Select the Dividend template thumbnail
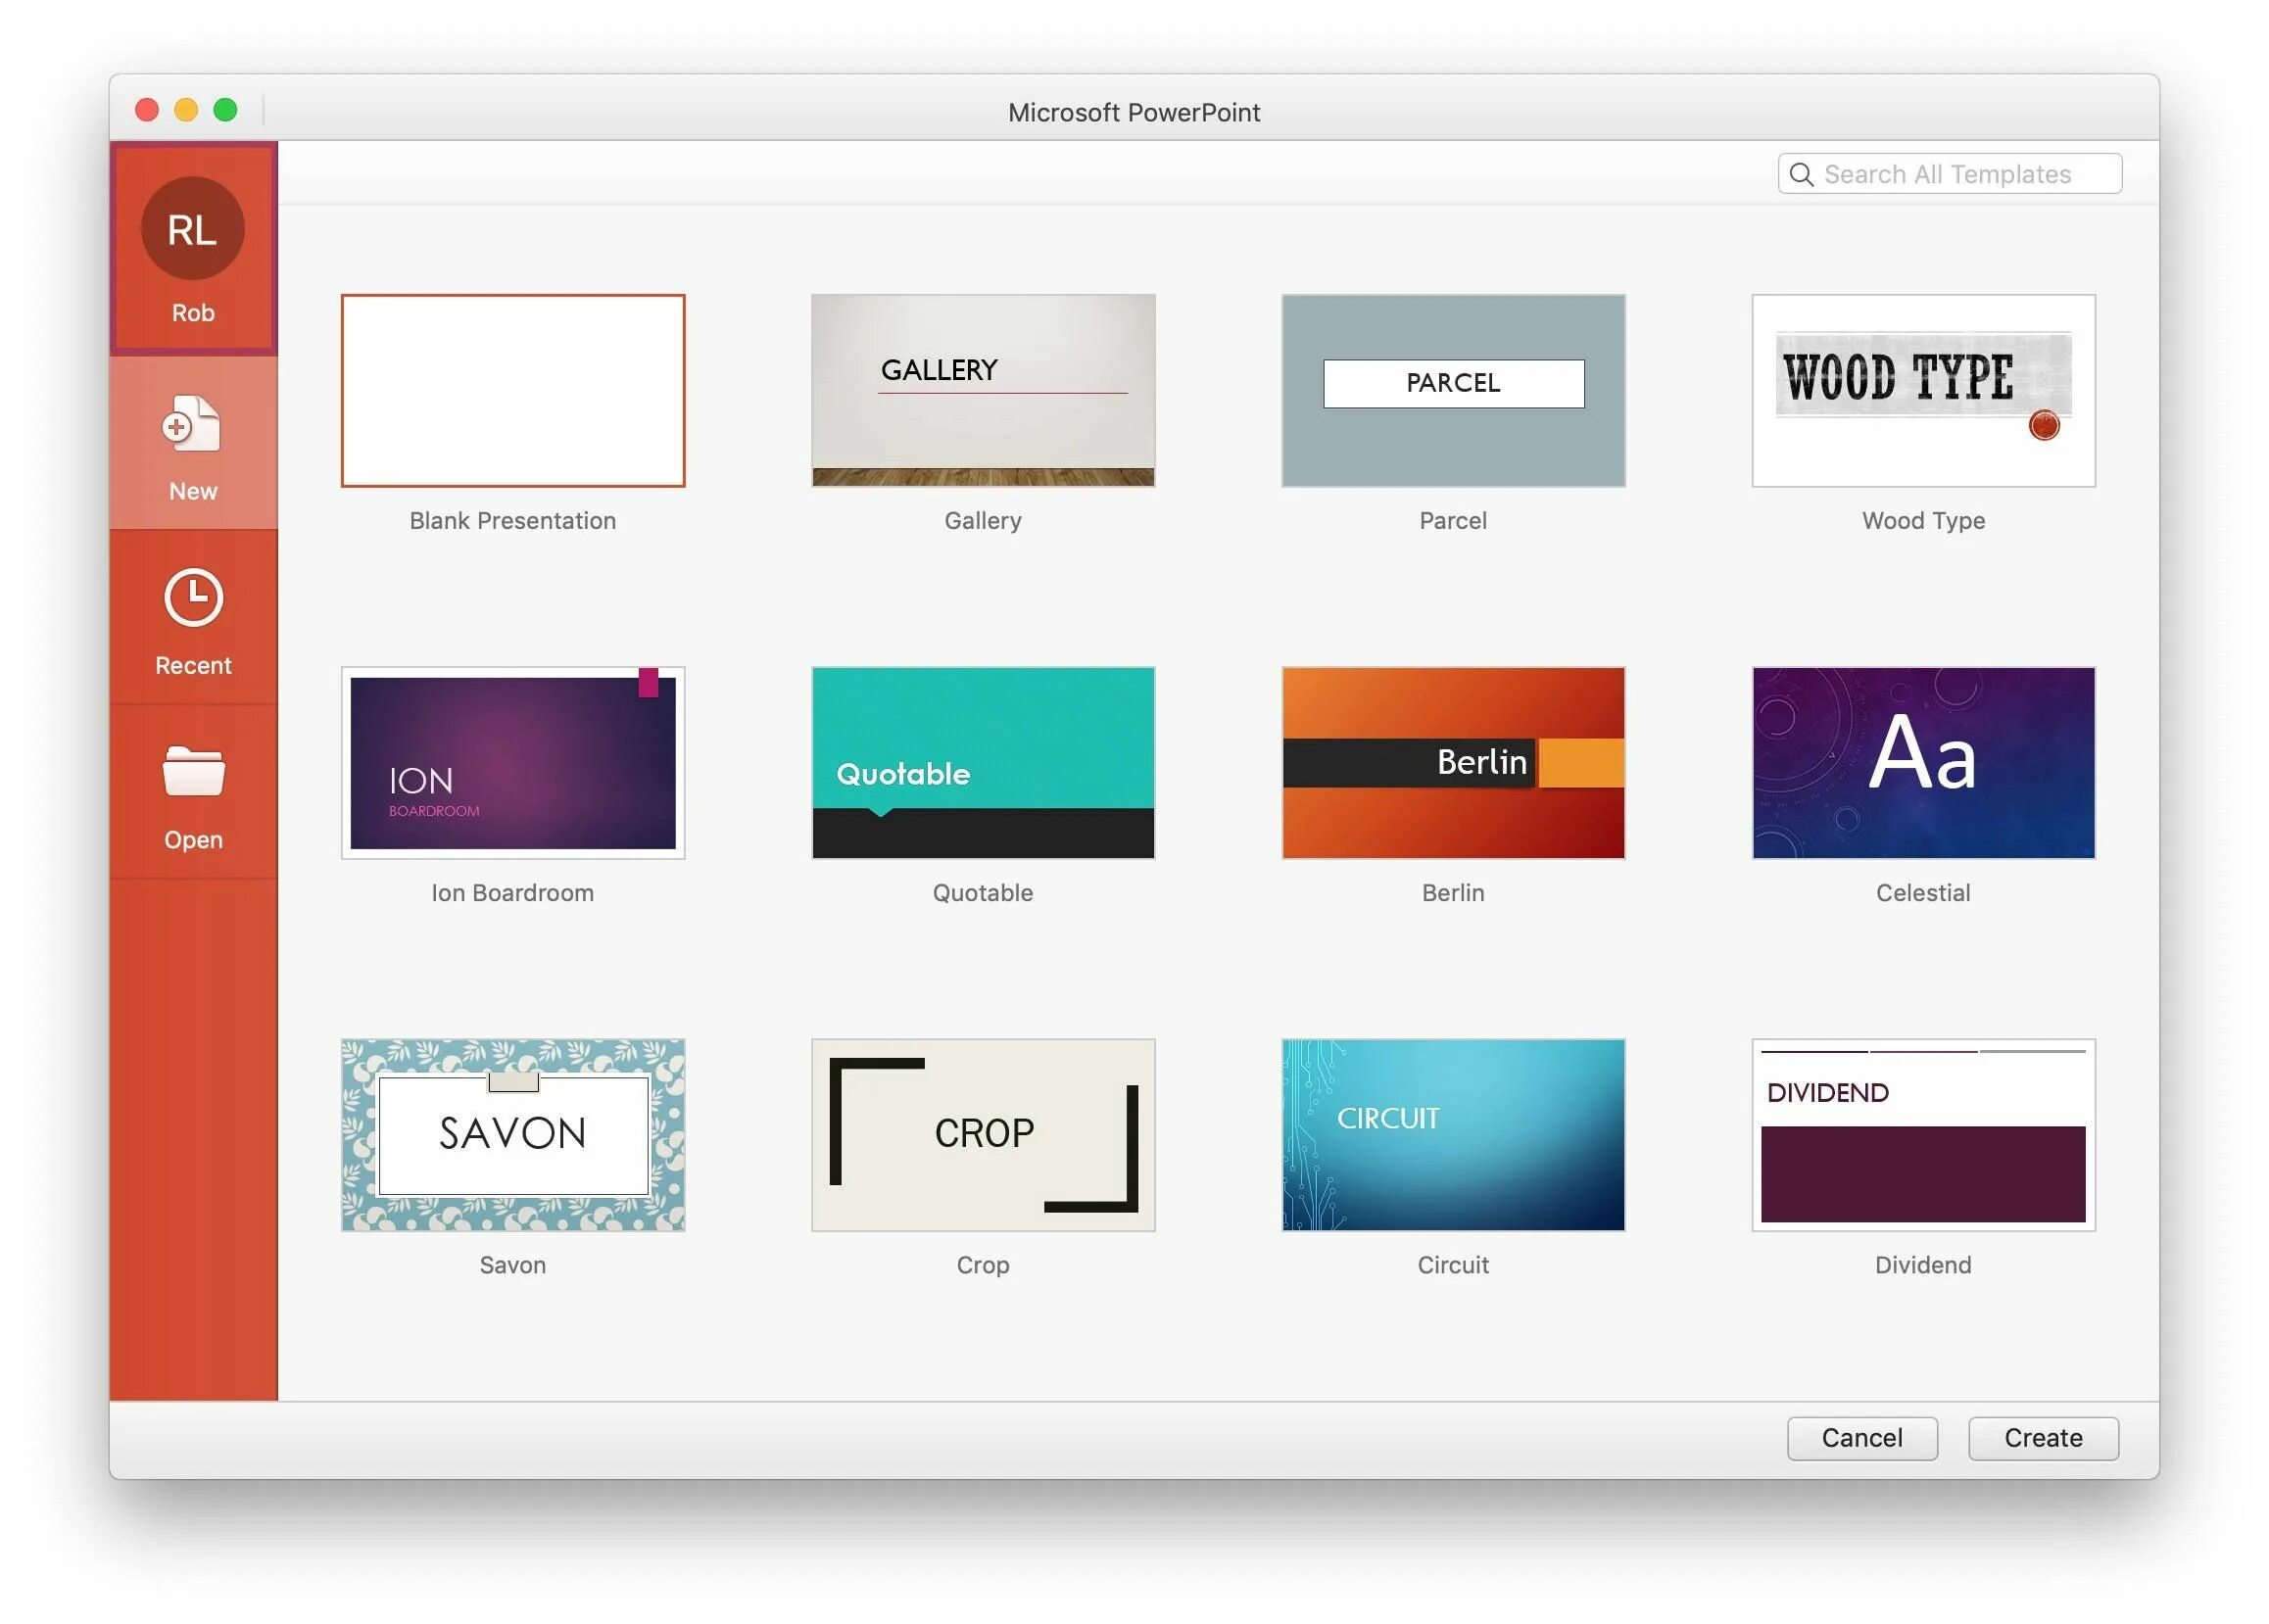 1922,1134
